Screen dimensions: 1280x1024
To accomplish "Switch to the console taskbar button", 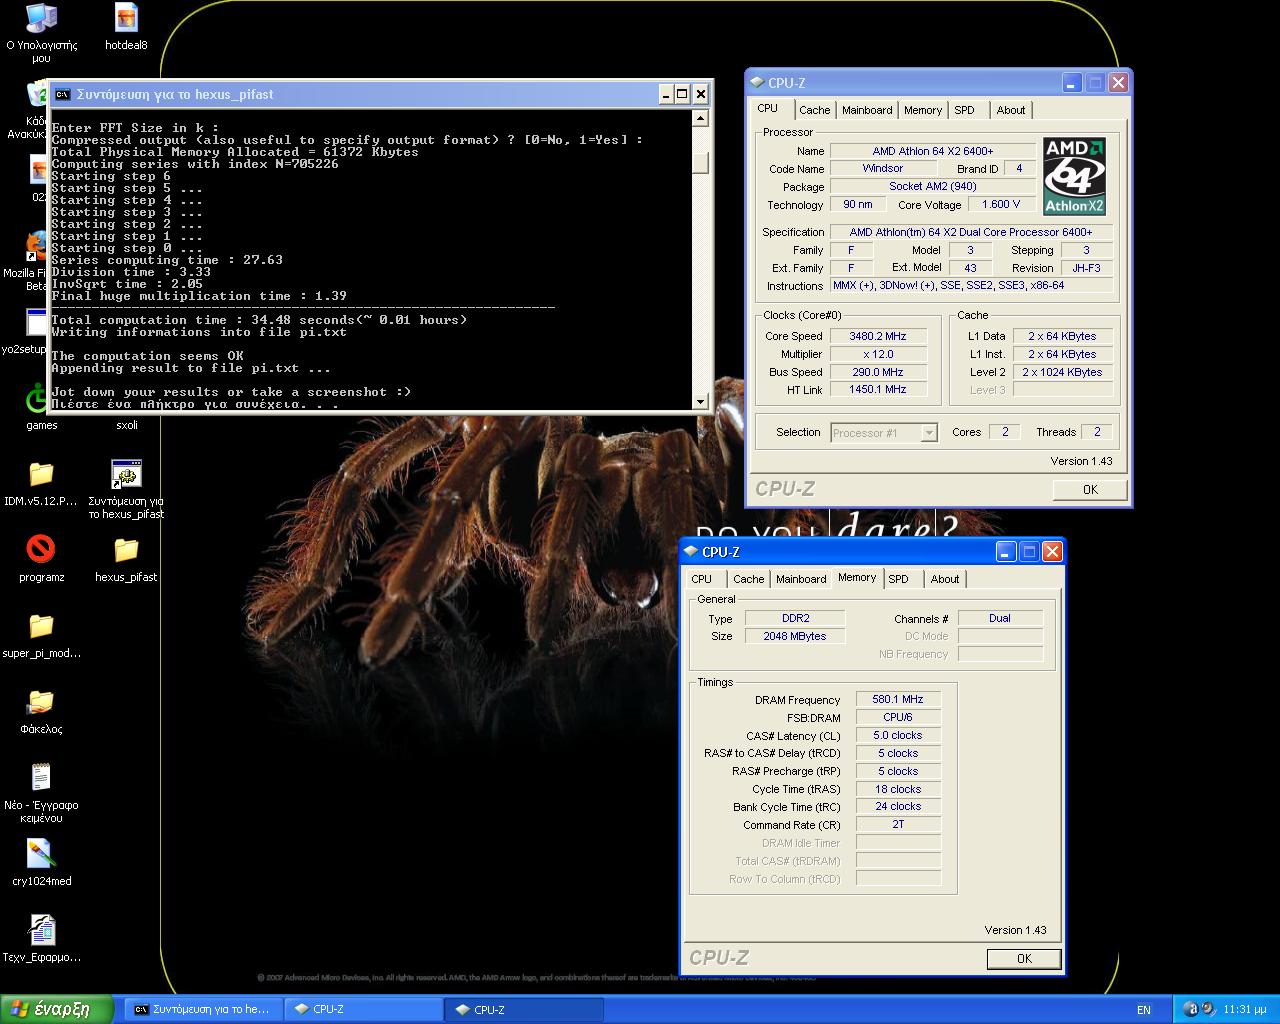I will coord(203,1009).
